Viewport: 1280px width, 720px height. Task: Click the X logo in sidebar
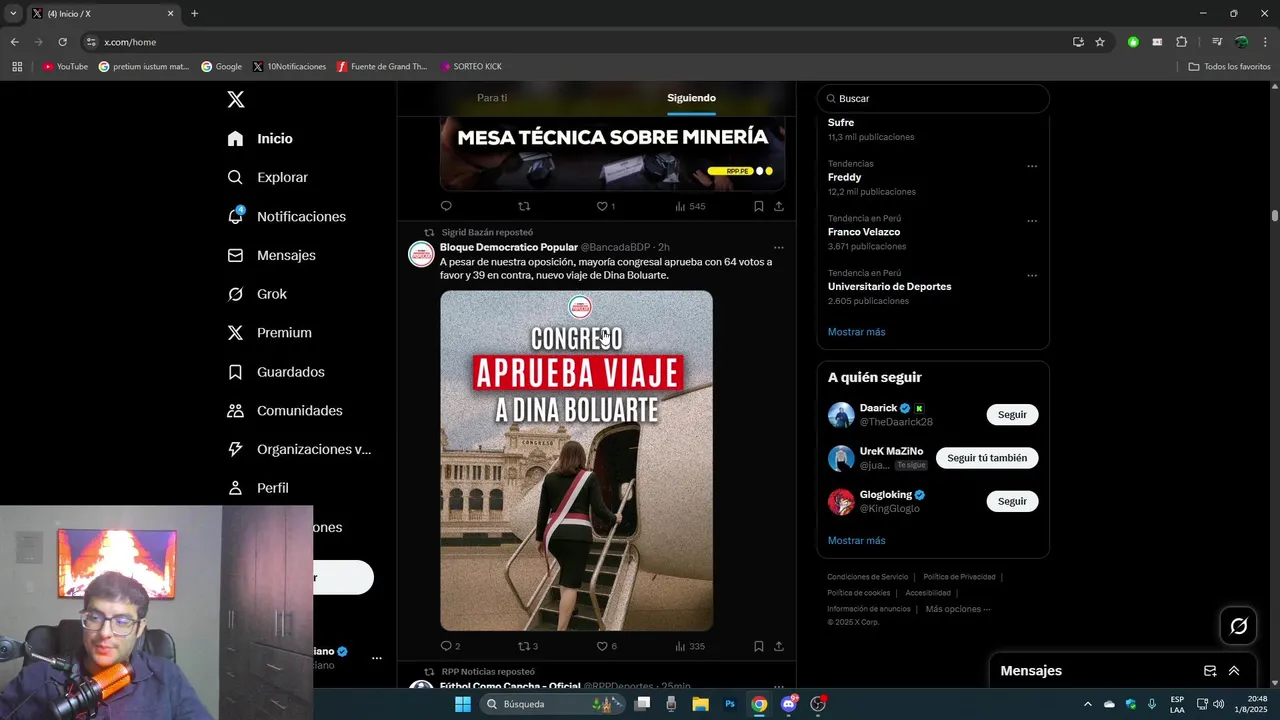235,99
